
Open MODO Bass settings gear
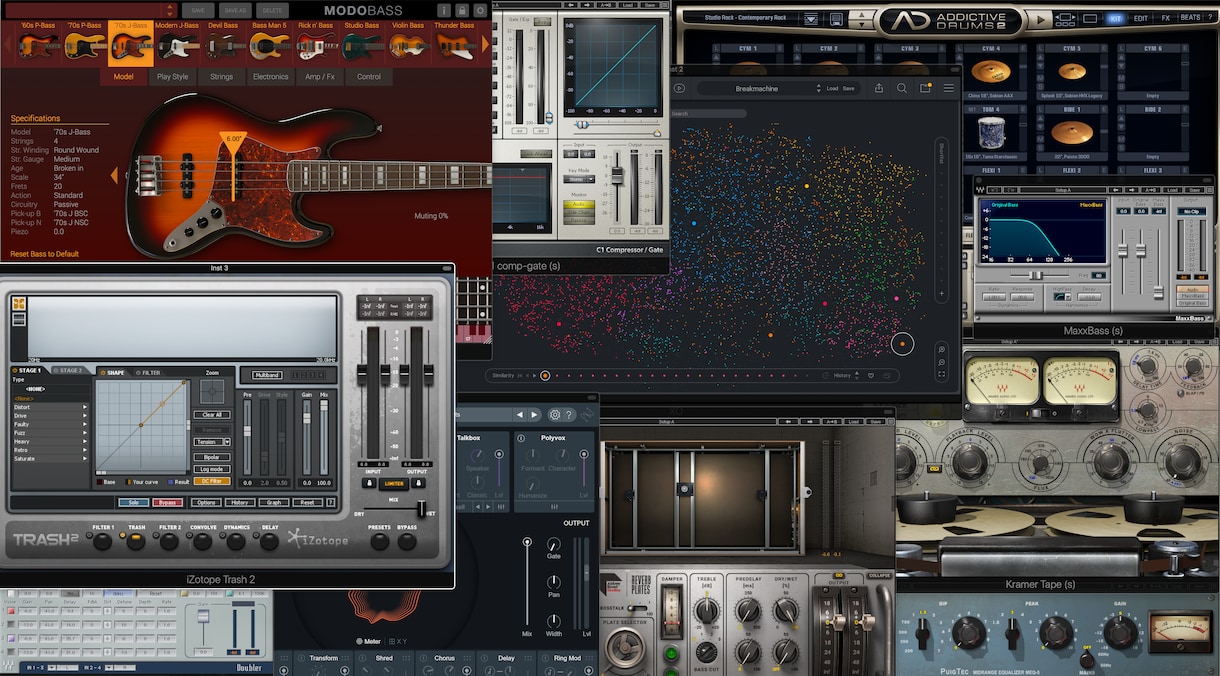[x=480, y=10]
